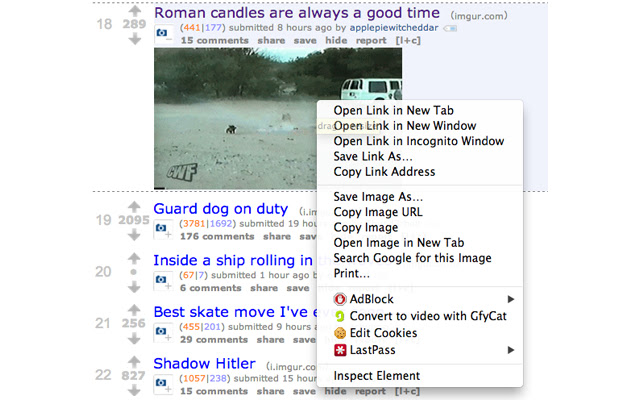Expand the AdBlock submenu arrow

coord(511,299)
